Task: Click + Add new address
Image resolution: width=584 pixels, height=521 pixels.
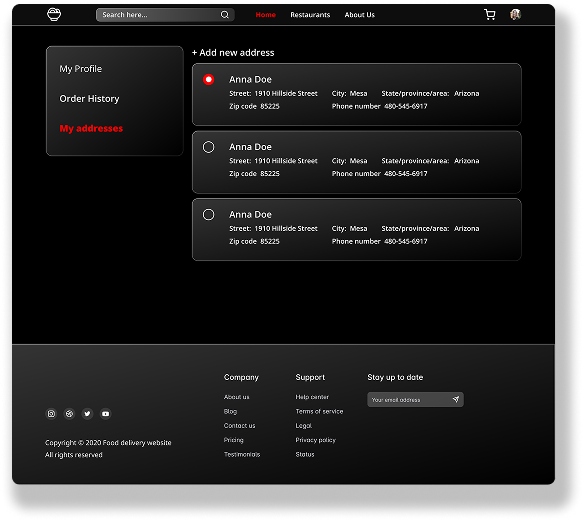Action: (x=233, y=53)
